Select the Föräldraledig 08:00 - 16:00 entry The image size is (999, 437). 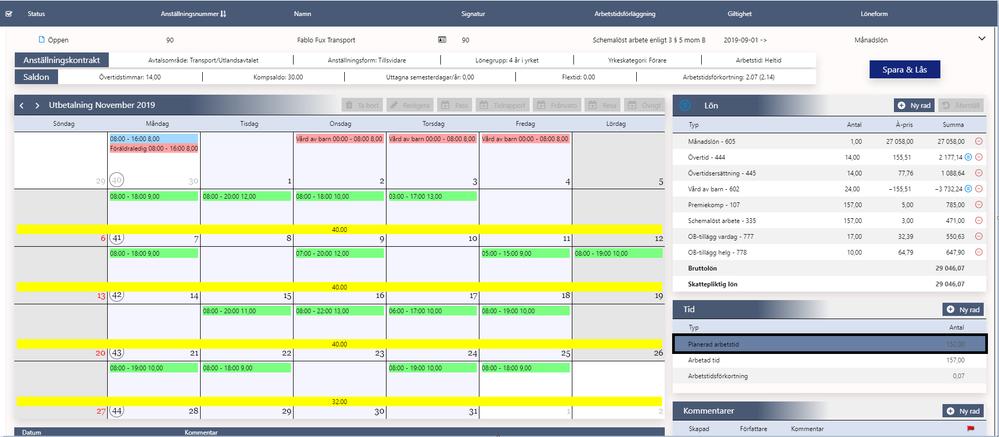[x=154, y=148]
